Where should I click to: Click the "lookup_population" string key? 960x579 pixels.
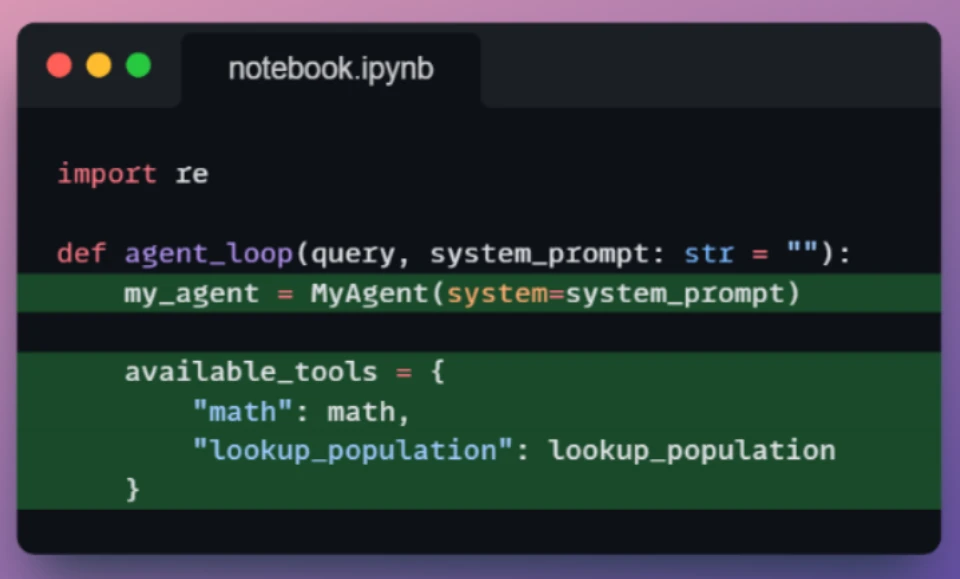pos(353,451)
